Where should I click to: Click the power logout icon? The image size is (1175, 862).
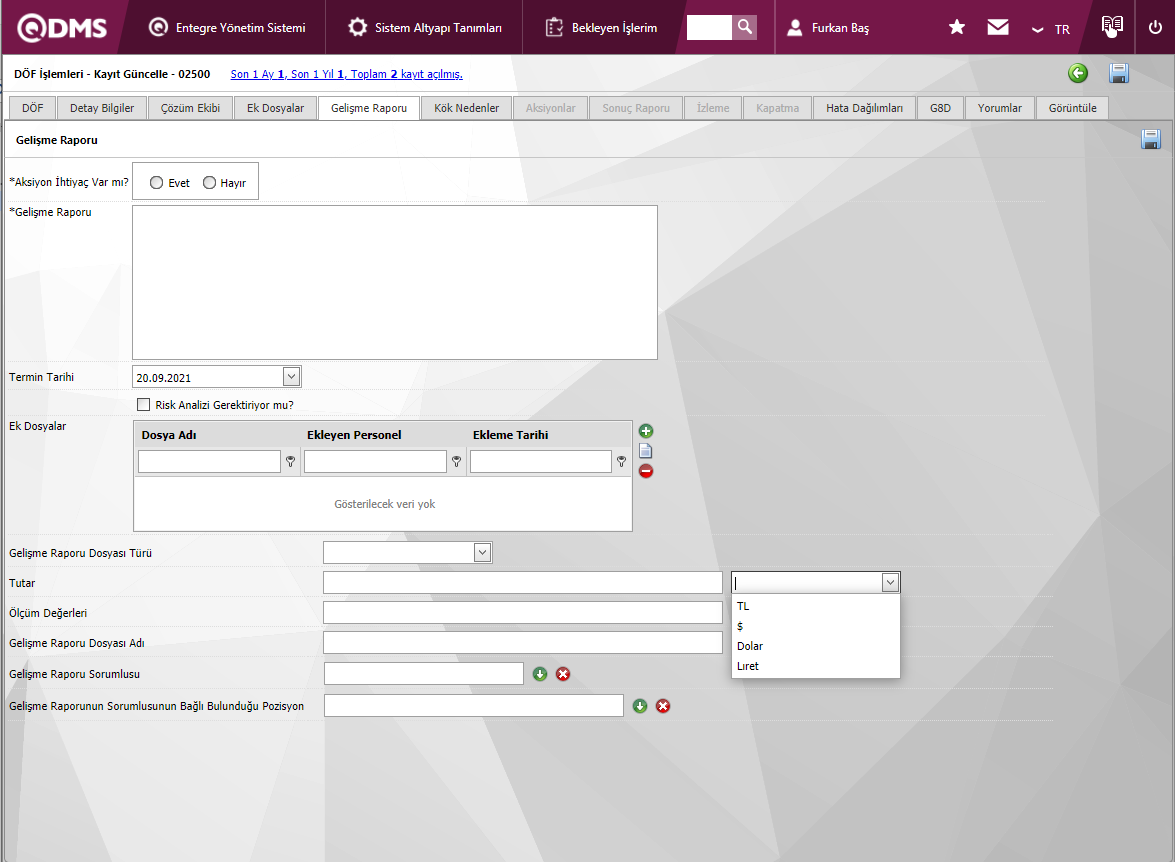click(1155, 27)
